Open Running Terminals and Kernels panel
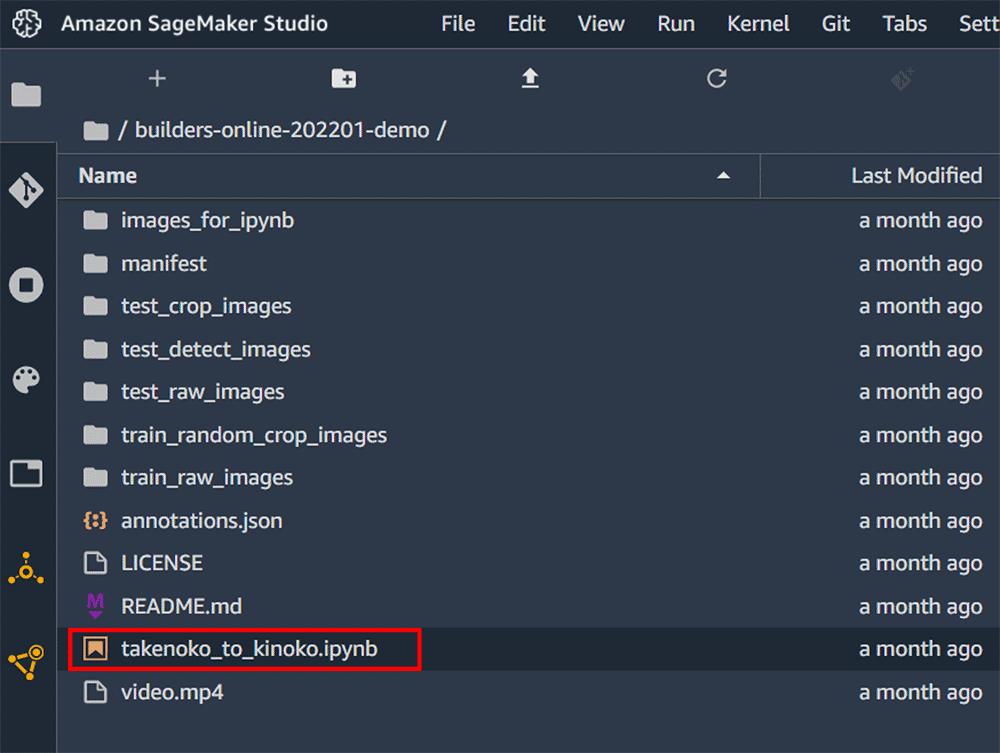Screen dimensions: 1000x753 click(26, 285)
